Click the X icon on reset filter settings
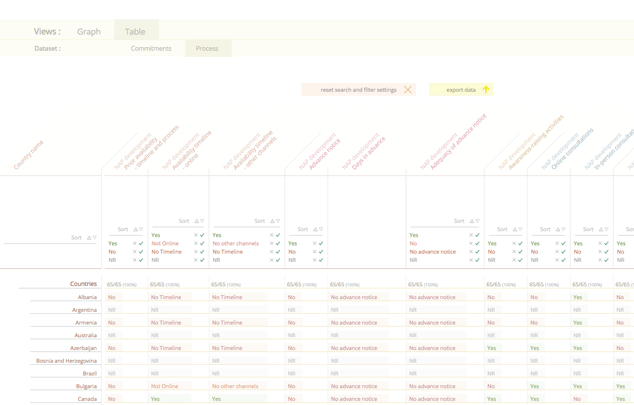 [408, 90]
